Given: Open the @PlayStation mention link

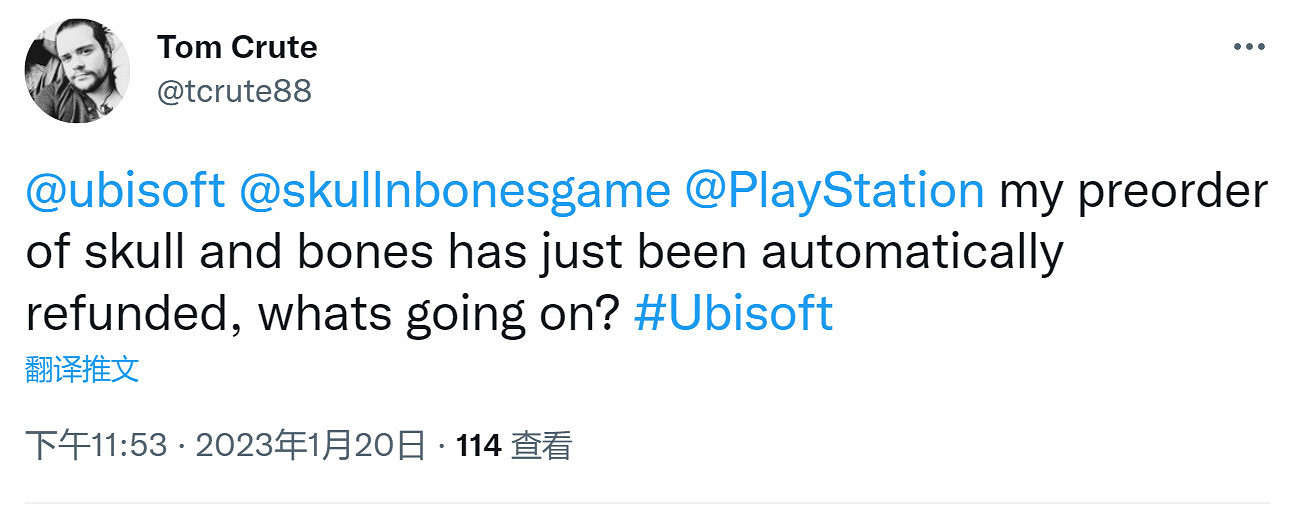Looking at the screenshot, I should pyautogui.click(x=835, y=191).
